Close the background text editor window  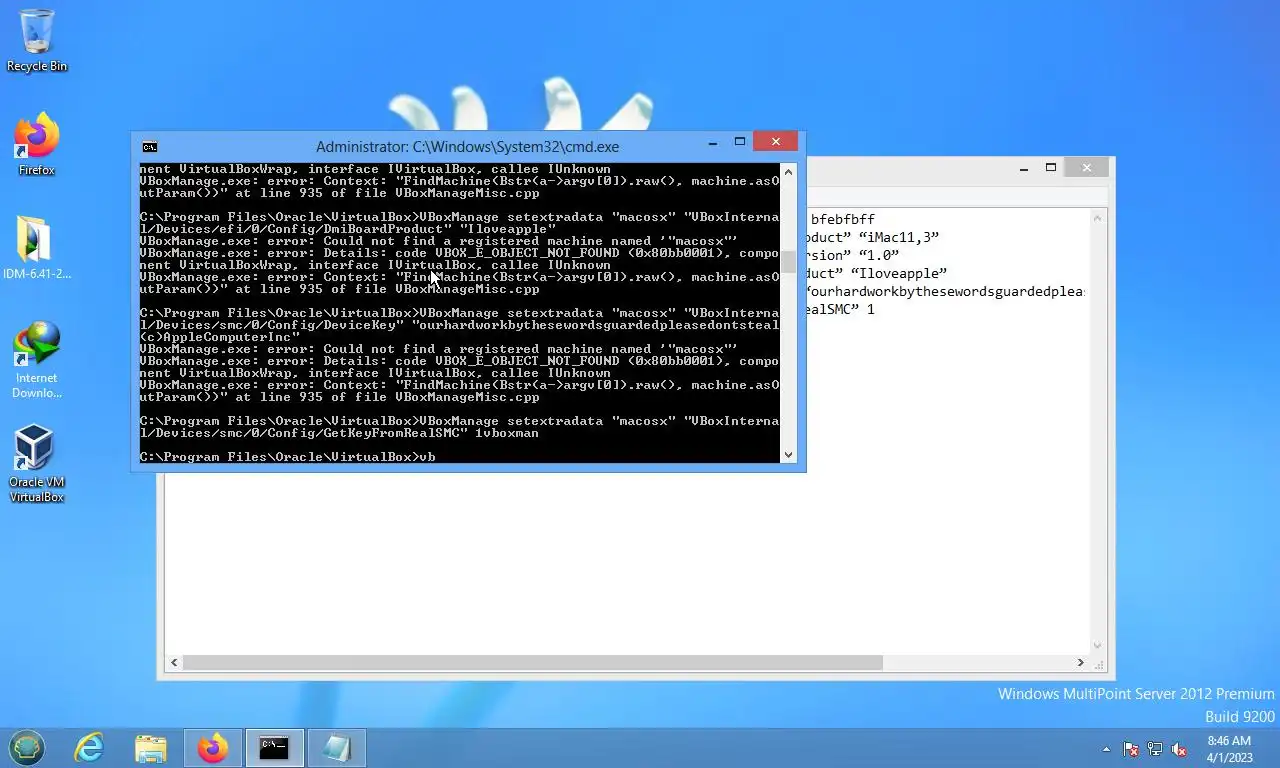(x=1087, y=168)
